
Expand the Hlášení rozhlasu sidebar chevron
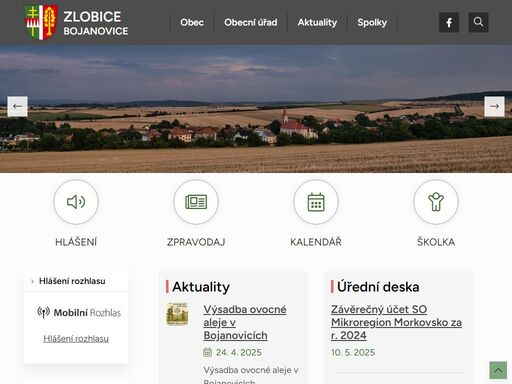tap(32, 282)
